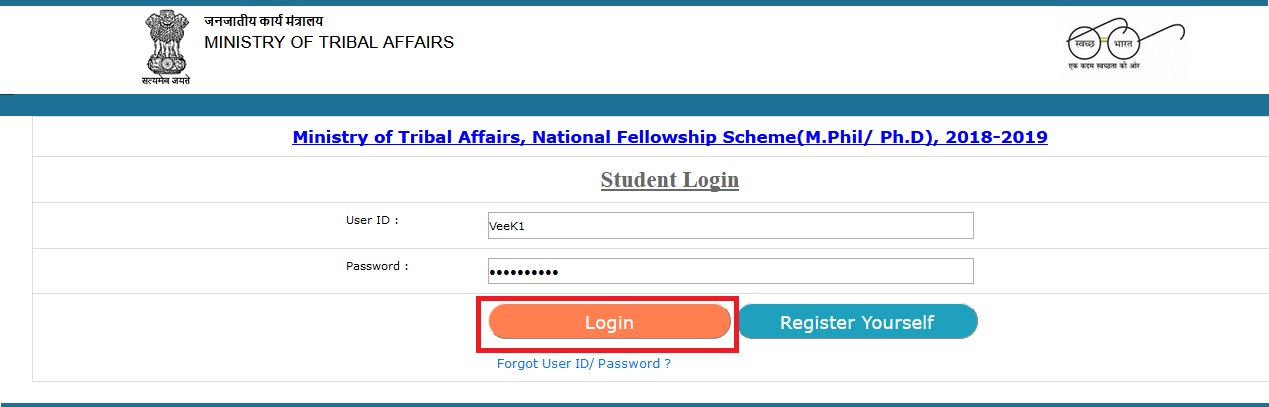The height and width of the screenshot is (407, 1269).
Task: Open the Forgot User ID/ Password link
Action: 583,364
